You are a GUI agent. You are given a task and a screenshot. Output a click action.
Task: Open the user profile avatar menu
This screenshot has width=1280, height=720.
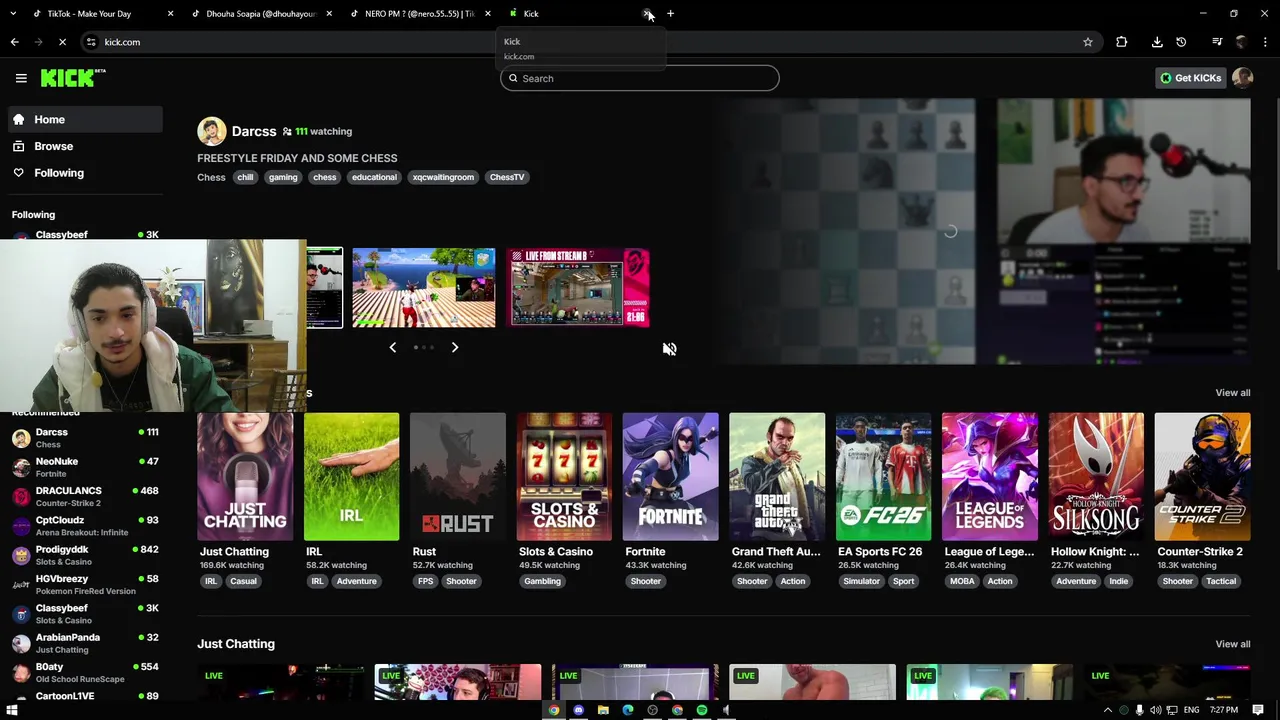[x=1243, y=78]
